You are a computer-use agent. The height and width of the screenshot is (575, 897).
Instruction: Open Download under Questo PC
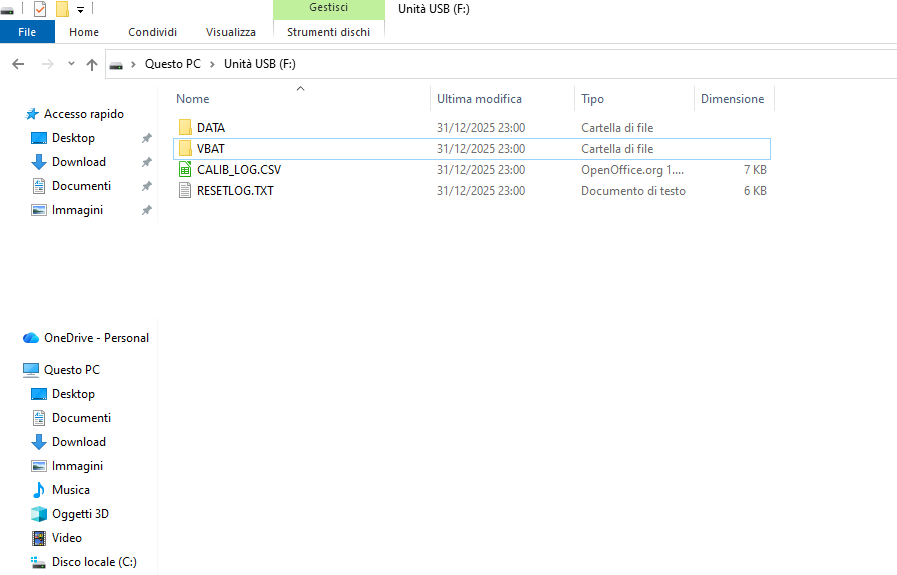tap(79, 442)
